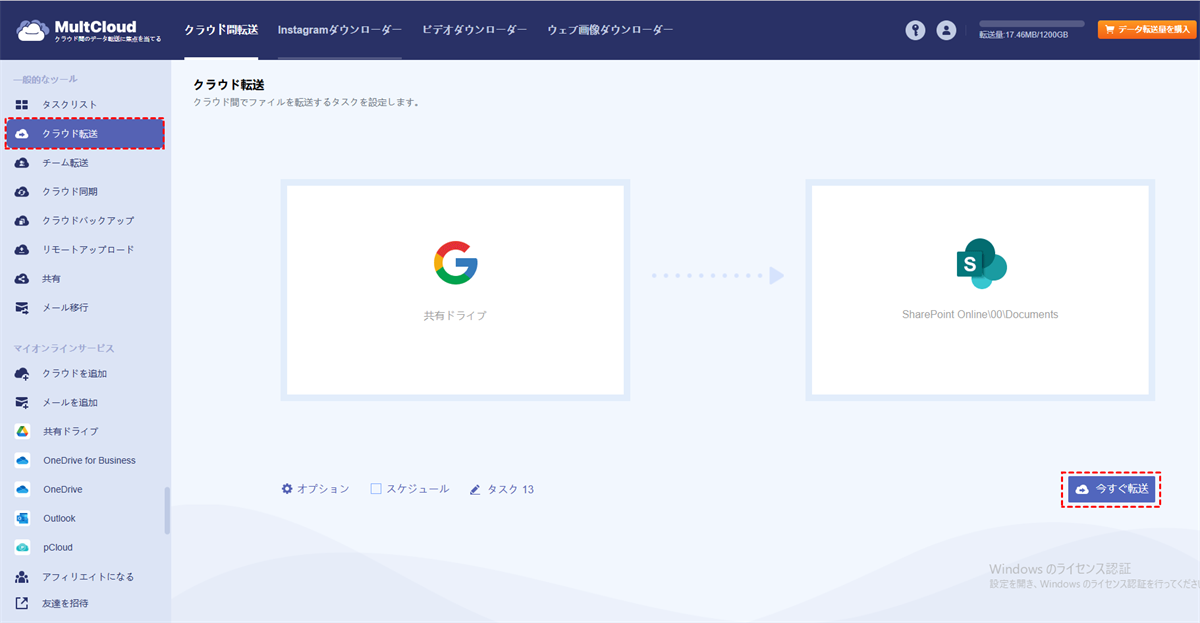Click the Google logo in source box
The image size is (1200, 623).
pyautogui.click(x=455, y=263)
